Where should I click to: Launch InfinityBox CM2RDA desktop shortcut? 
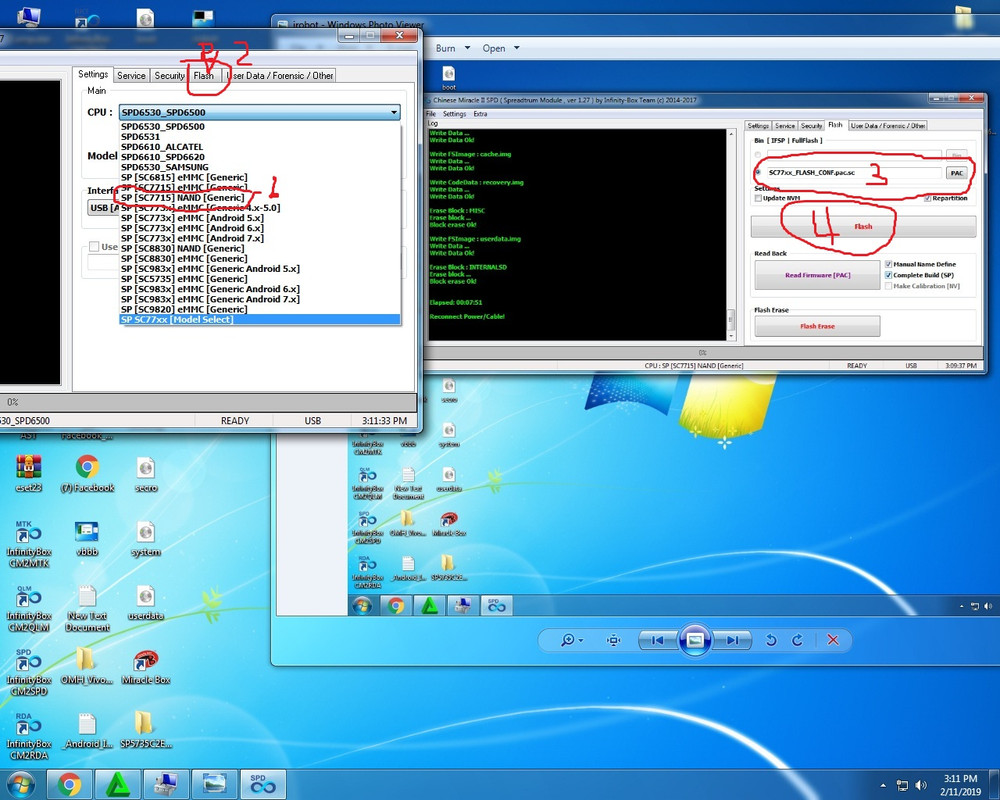coord(29,734)
